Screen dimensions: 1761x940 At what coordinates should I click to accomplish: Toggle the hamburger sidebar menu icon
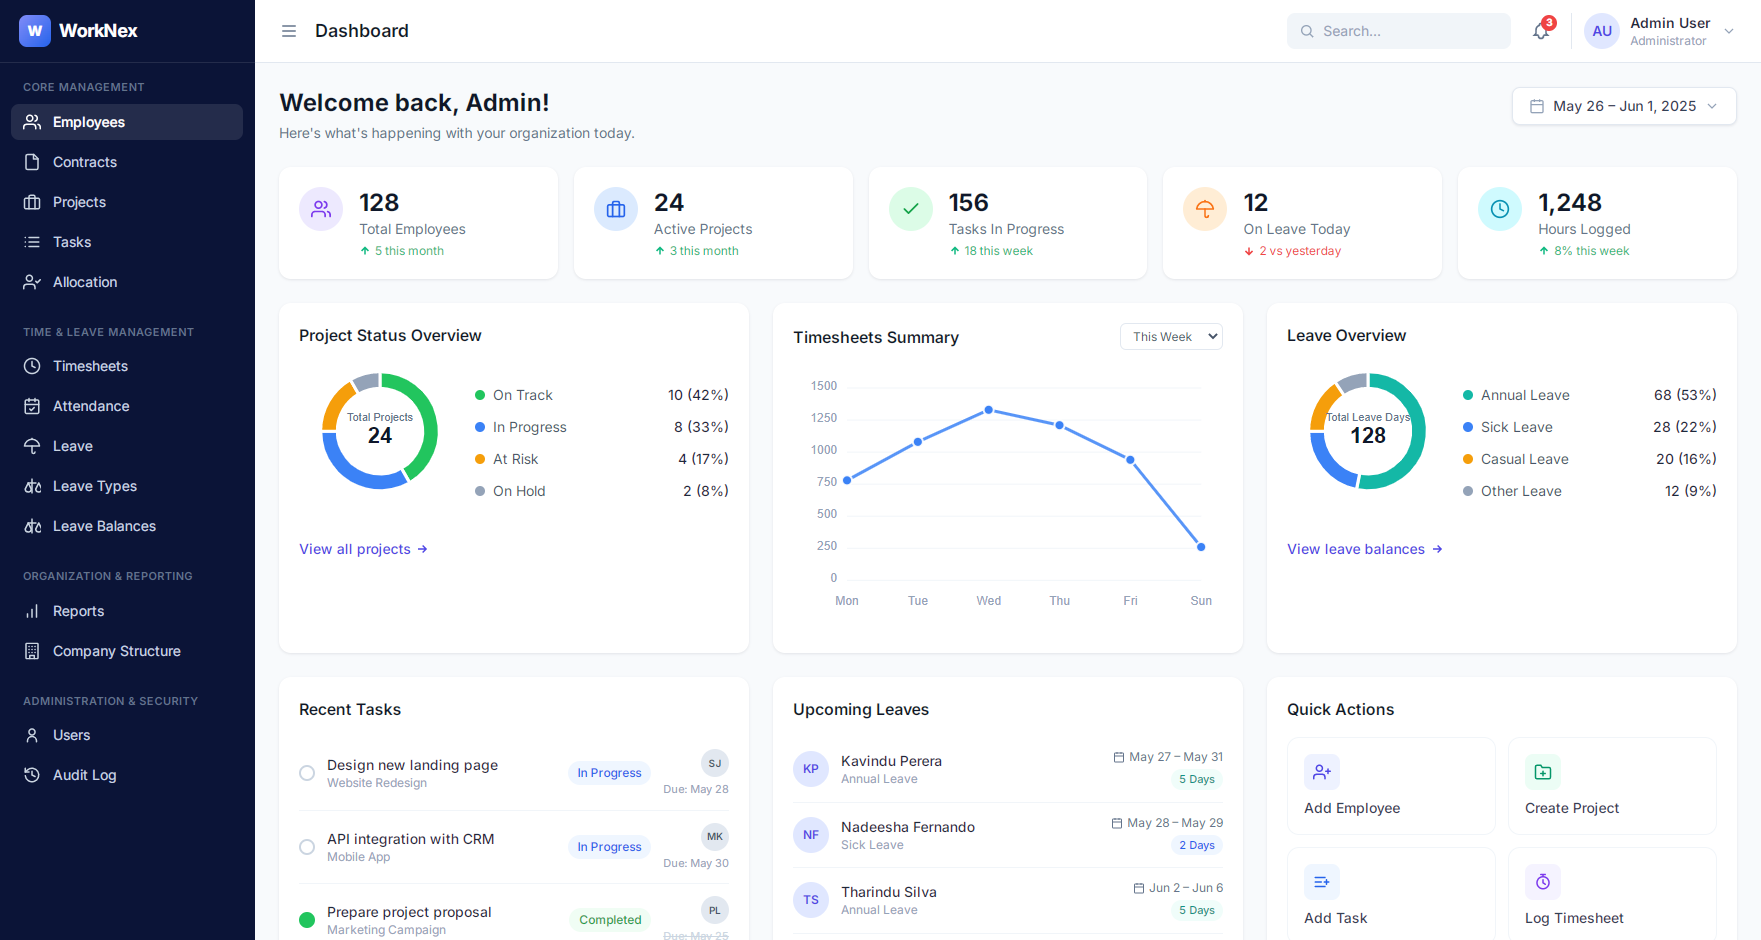coord(289,31)
